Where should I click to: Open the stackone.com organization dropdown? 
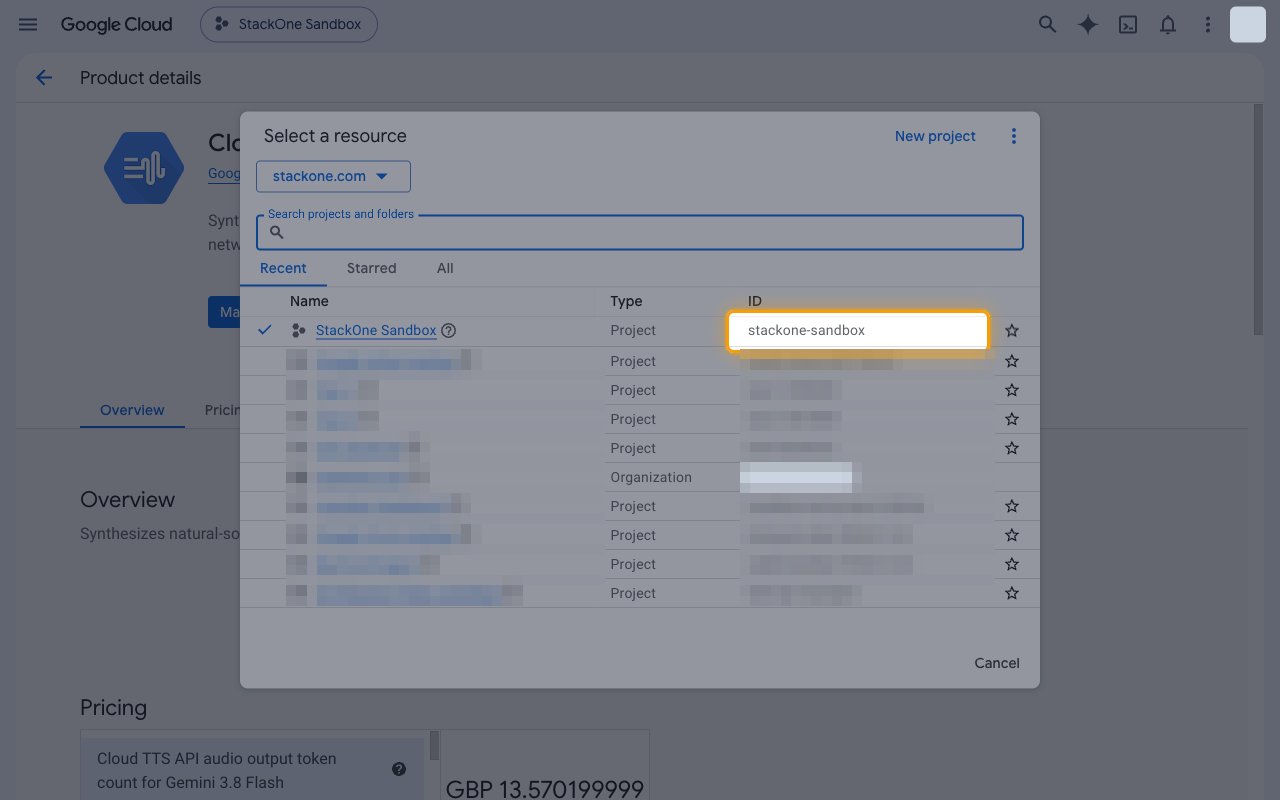click(333, 176)
